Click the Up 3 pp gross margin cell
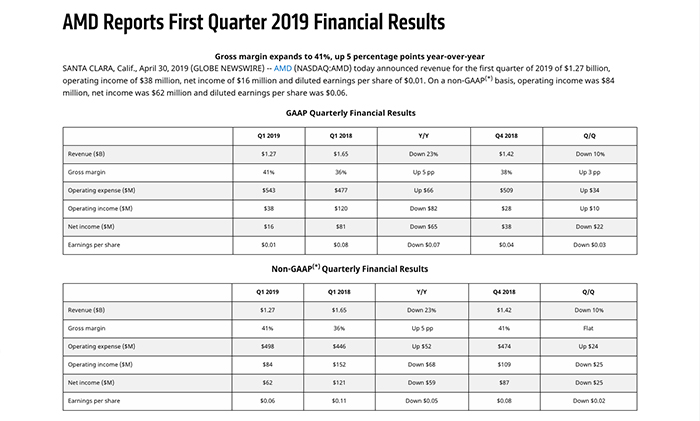Viewport: 700px width, 421px height. click(588, 171)
